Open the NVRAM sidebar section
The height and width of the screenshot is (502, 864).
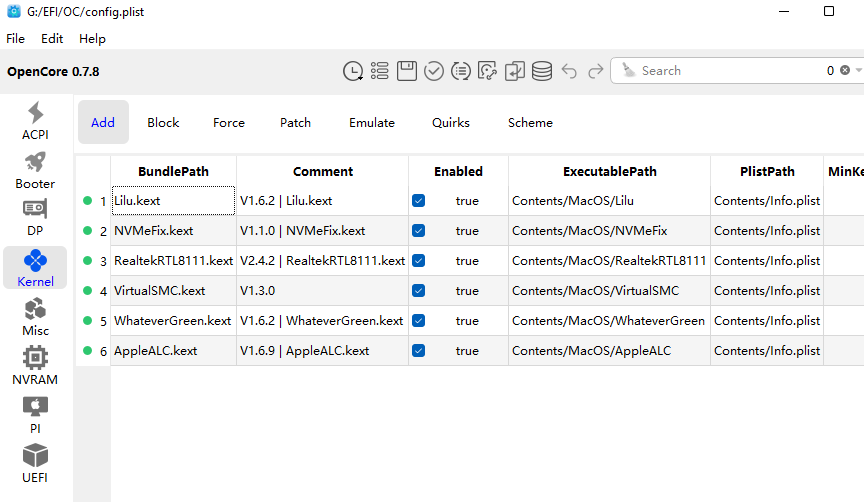[35, 366]
